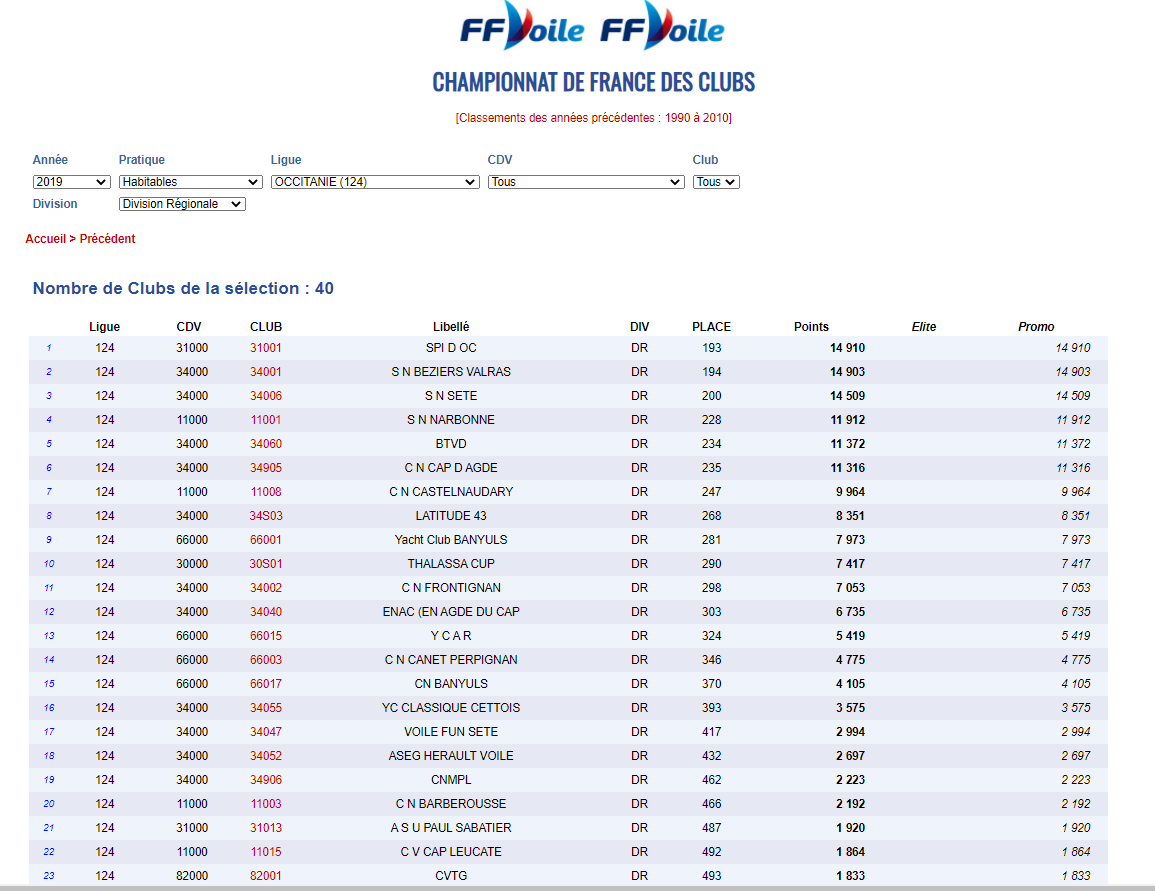
Task: Open the Année dropdown showing 2019
Action: pyautogui.click(x=71, y=182)
